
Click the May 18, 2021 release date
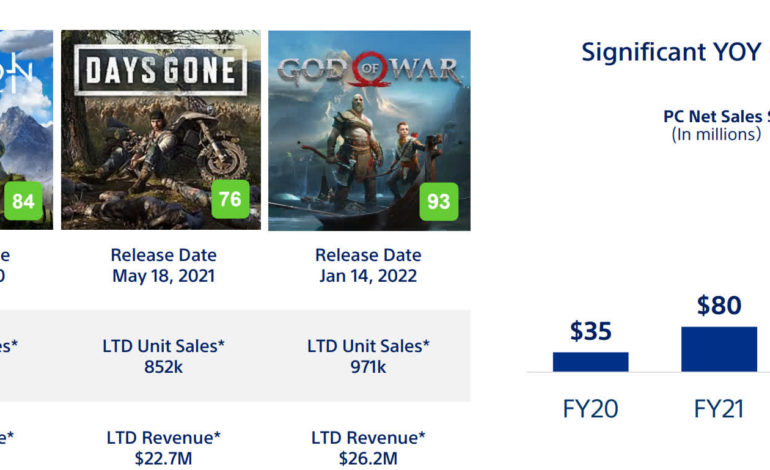(x=163, y=276)
